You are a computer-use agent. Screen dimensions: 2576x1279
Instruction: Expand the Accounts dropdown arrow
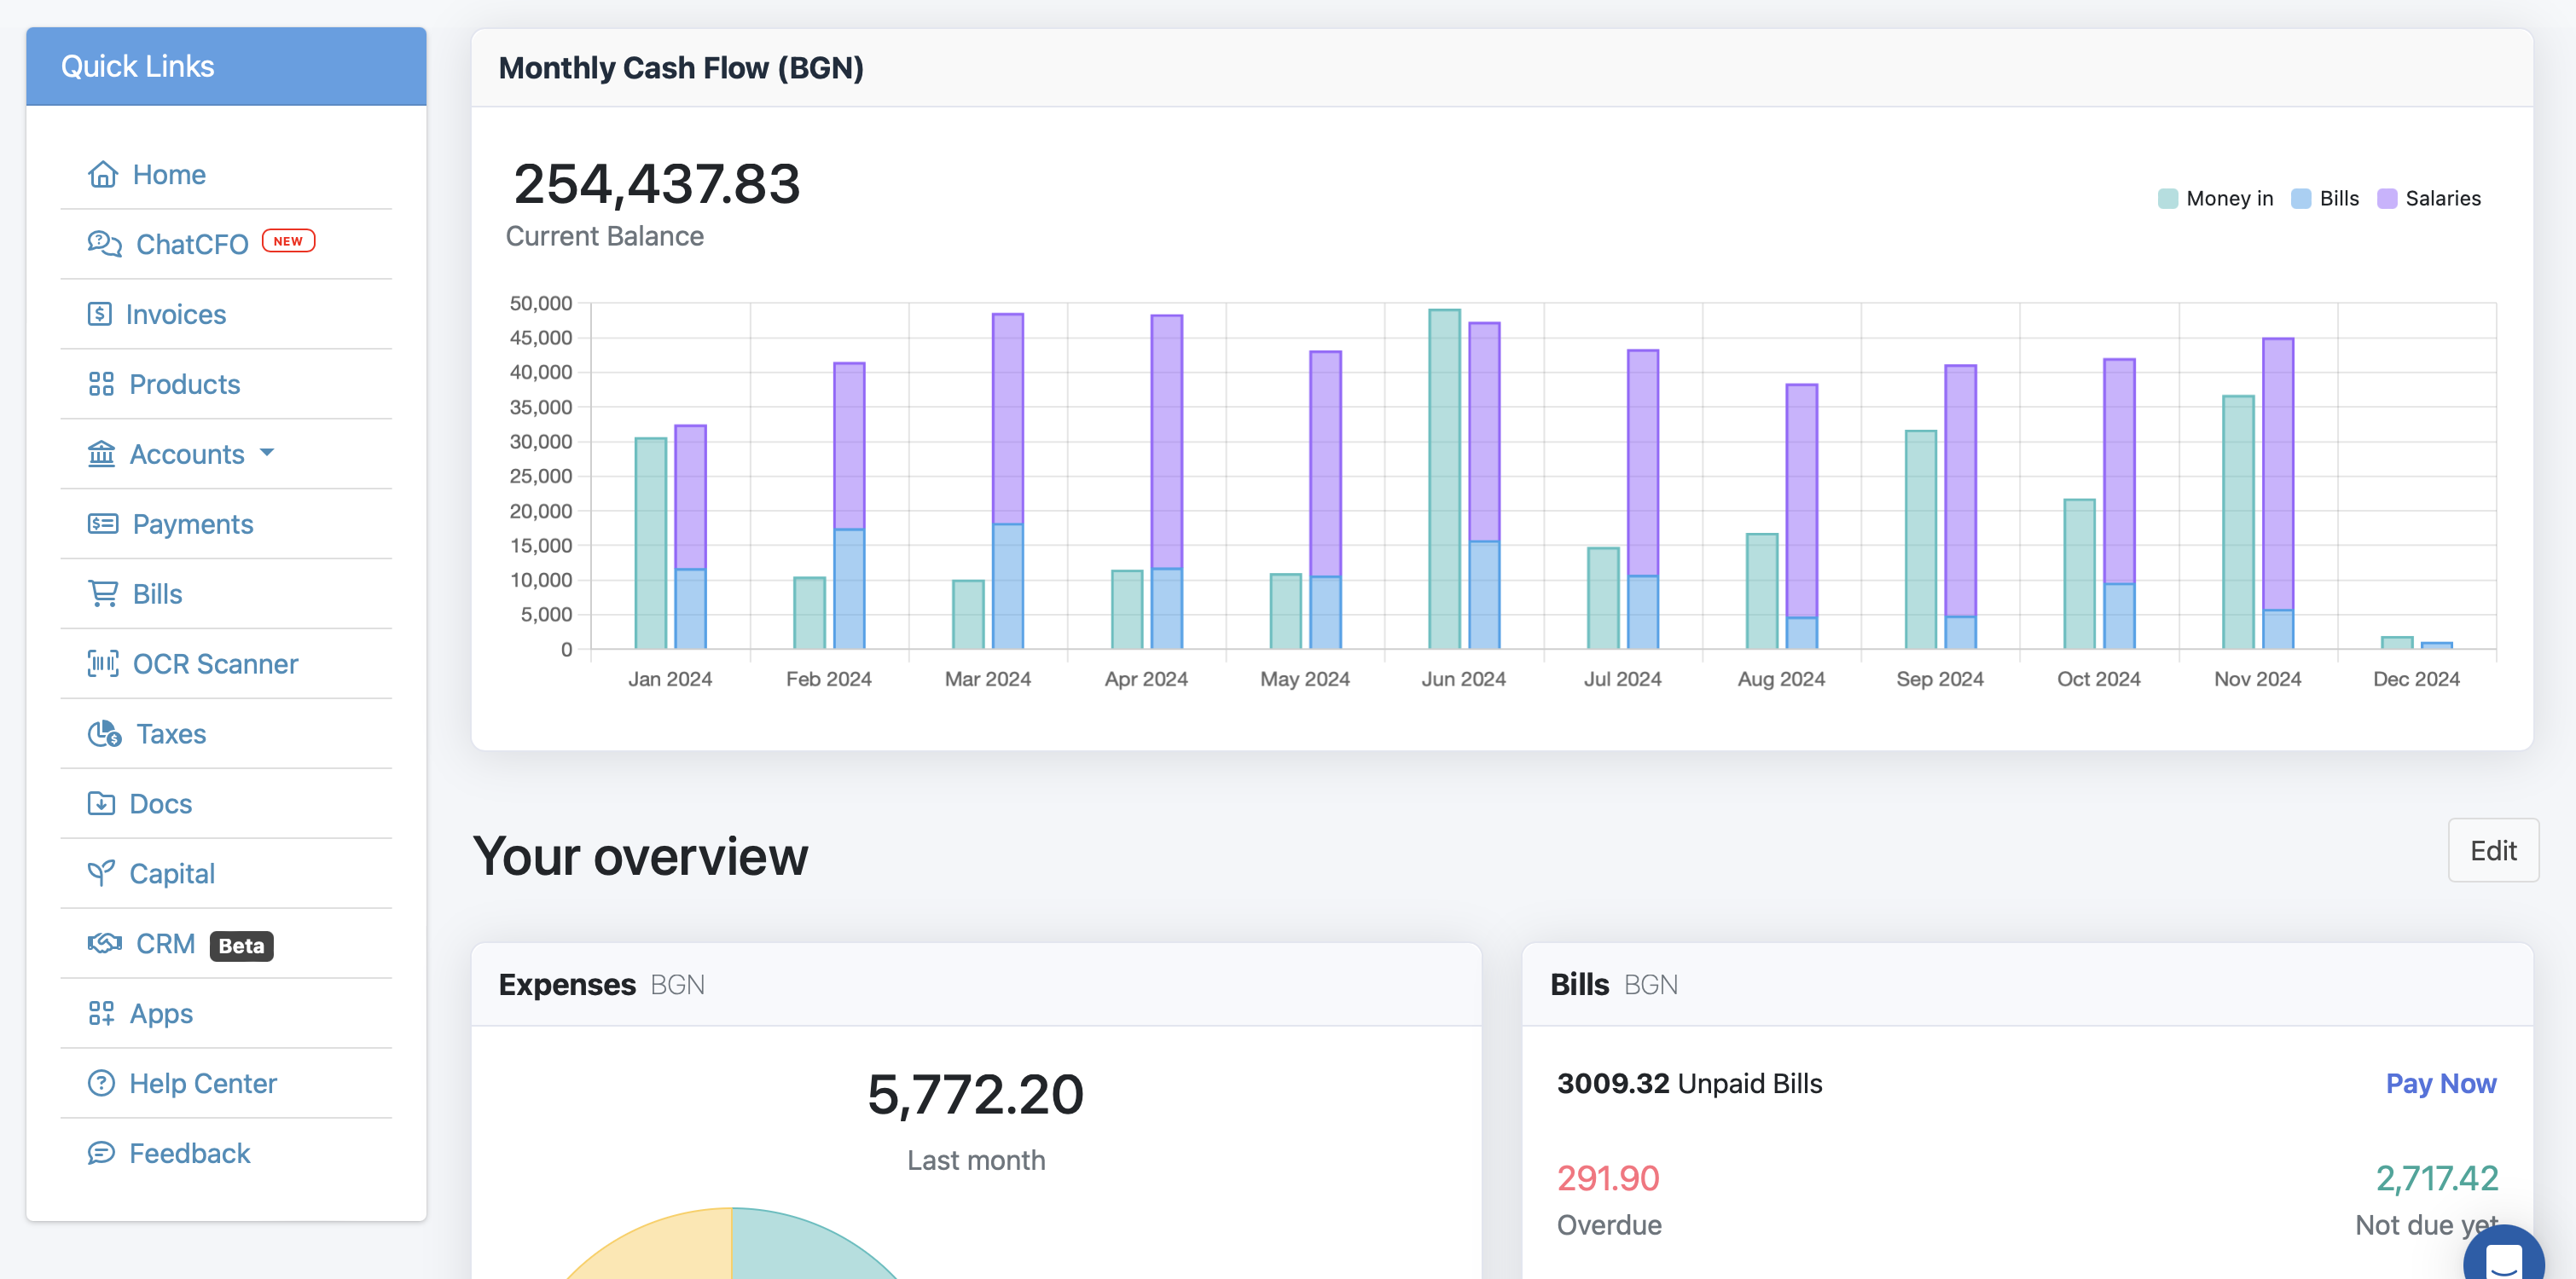[267, 453]
